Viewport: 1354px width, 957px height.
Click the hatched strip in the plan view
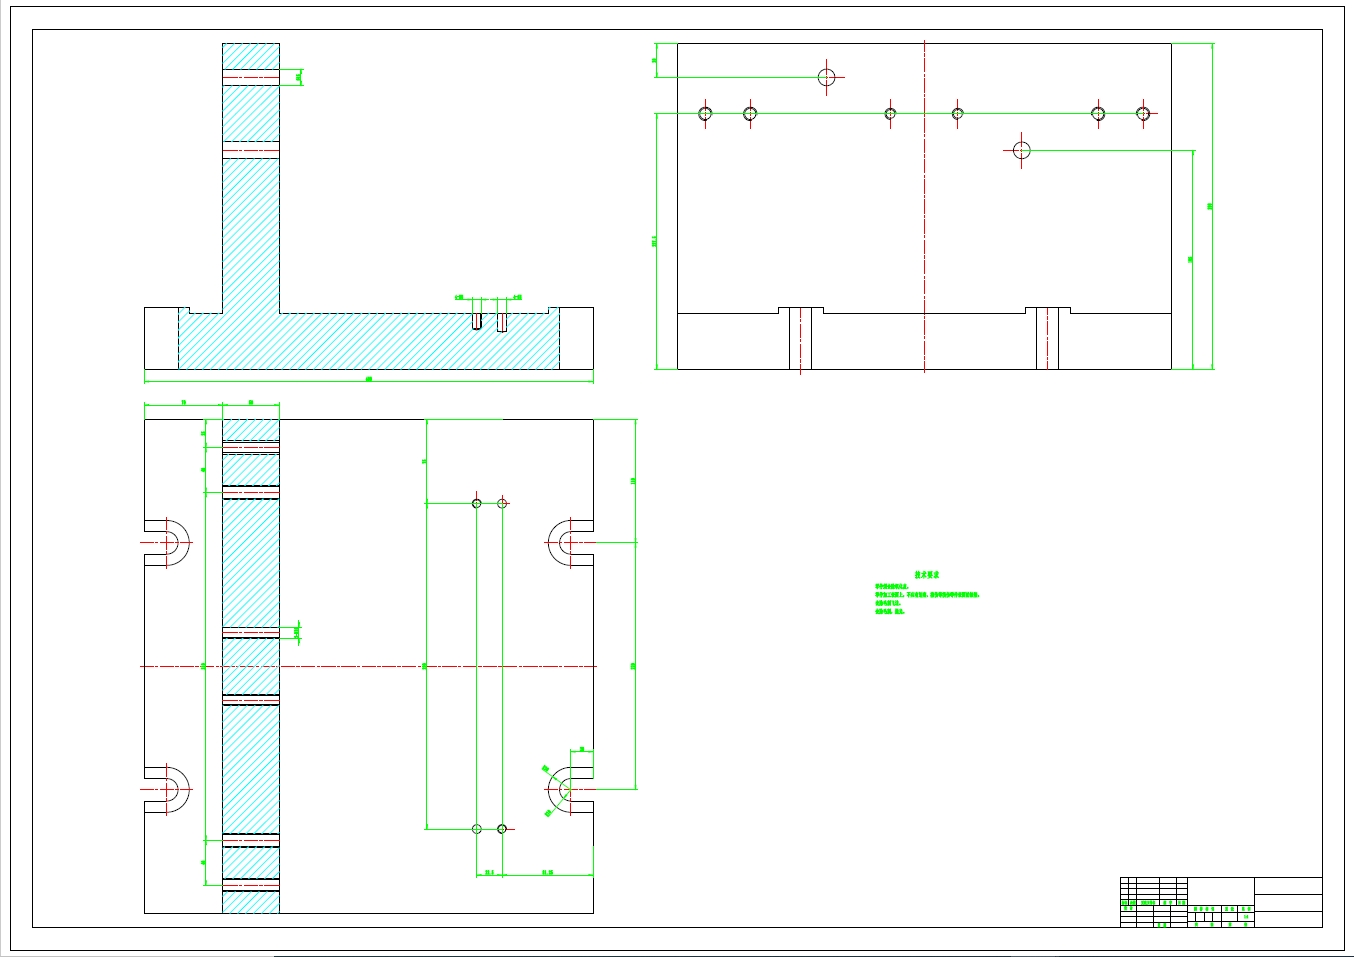click(x=250, y=666)
